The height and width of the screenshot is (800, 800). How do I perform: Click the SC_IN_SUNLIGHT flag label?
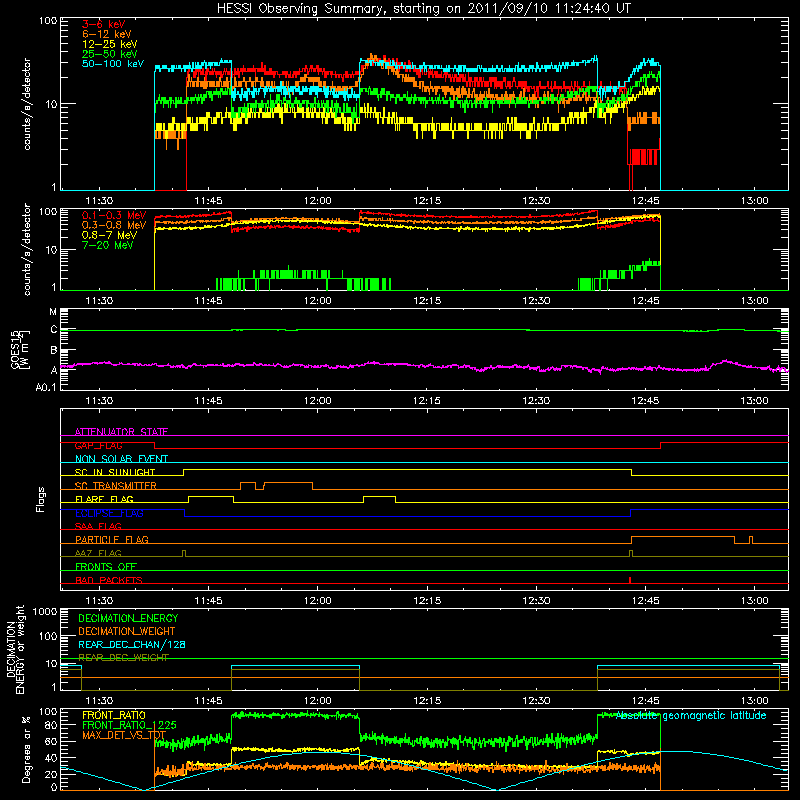tap(115, 472)
